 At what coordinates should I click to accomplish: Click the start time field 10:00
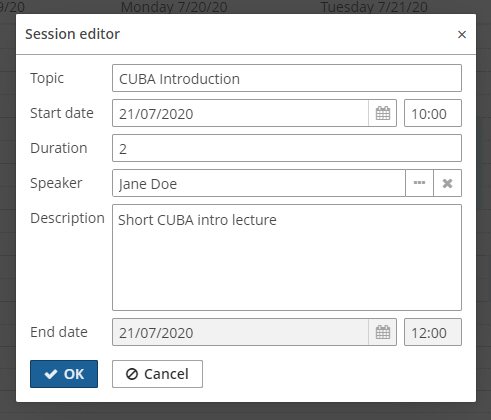433,113
